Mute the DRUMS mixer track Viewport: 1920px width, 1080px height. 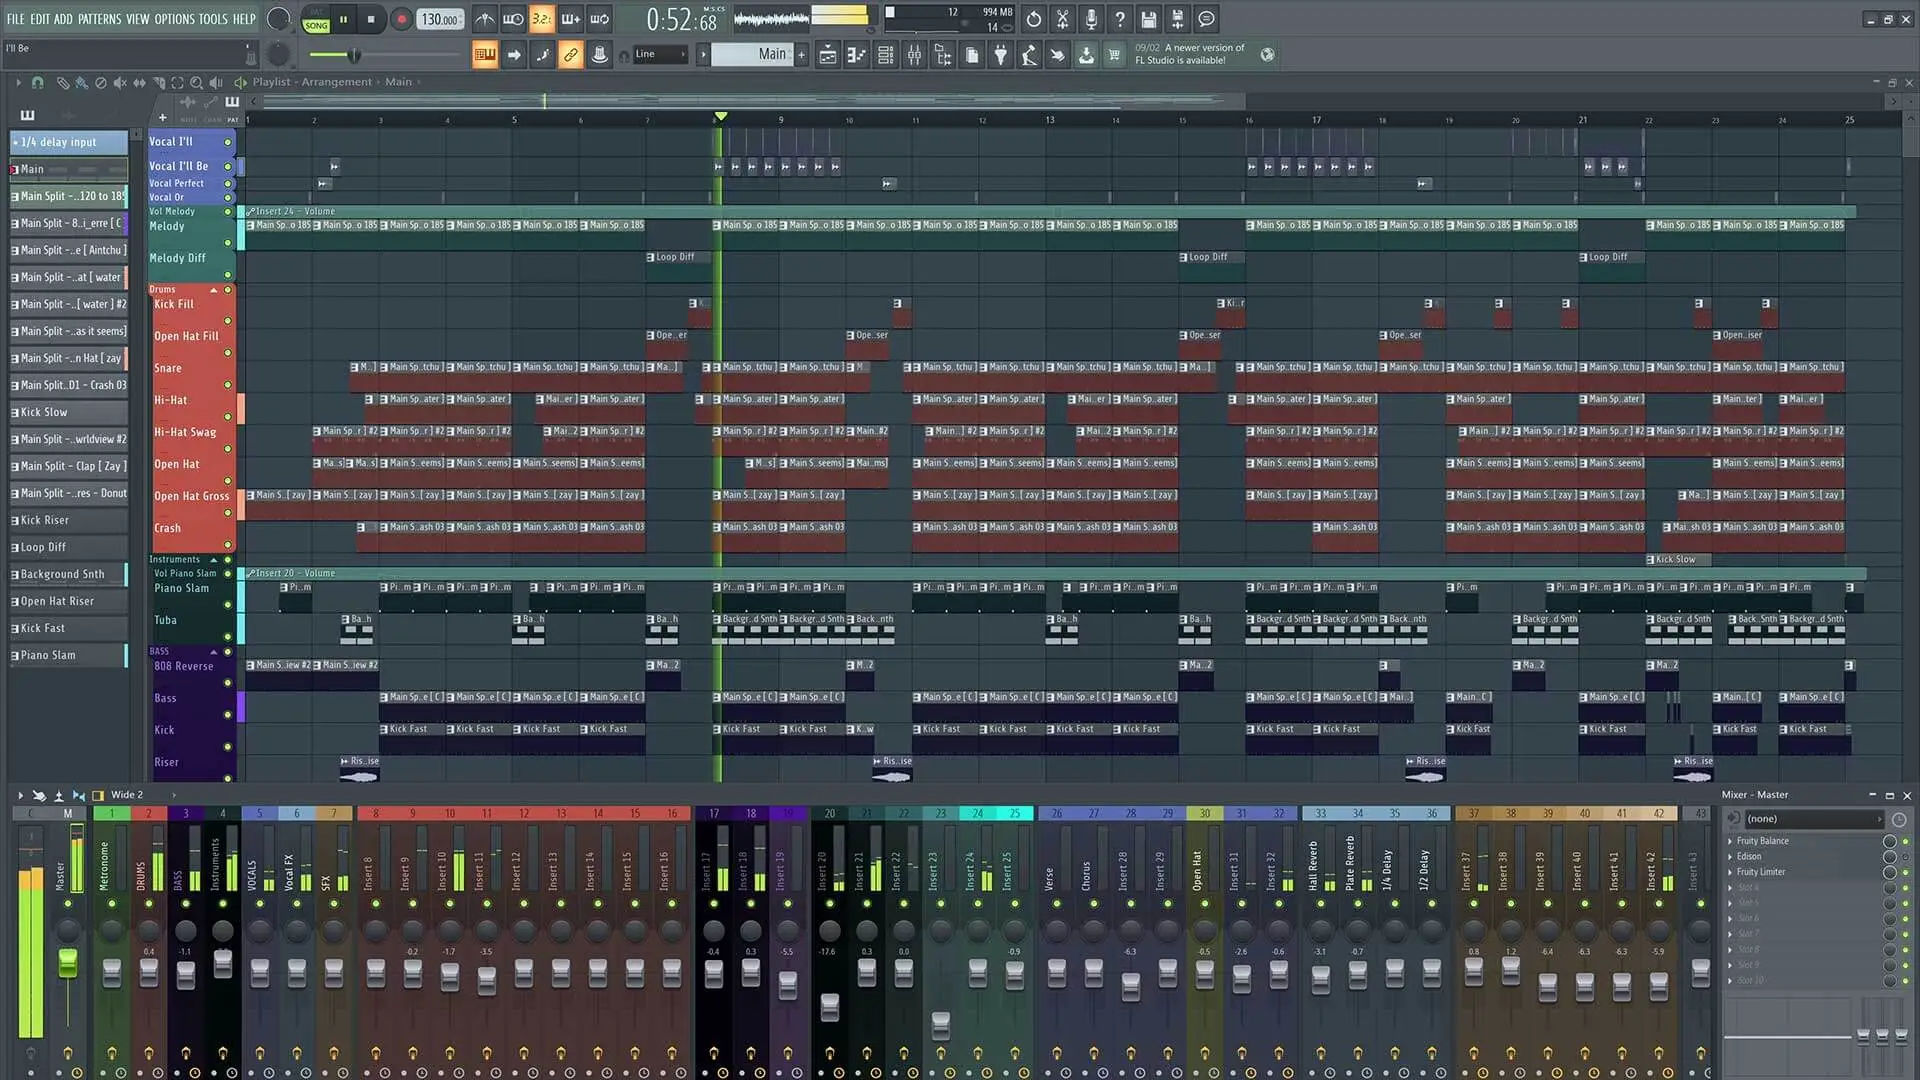pyautogui.click(x=149, y=904)
